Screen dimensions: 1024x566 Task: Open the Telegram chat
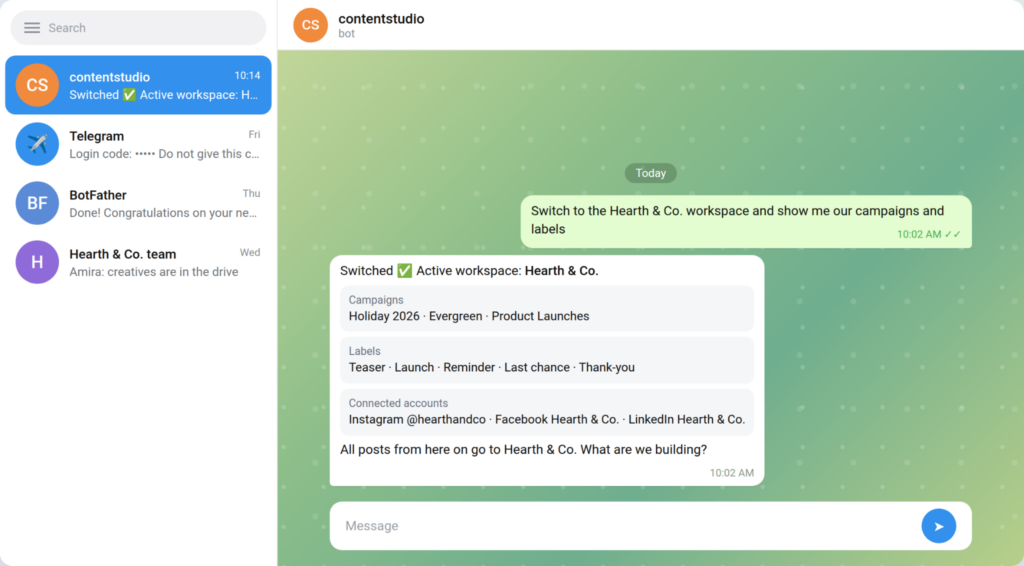[138, 144]
